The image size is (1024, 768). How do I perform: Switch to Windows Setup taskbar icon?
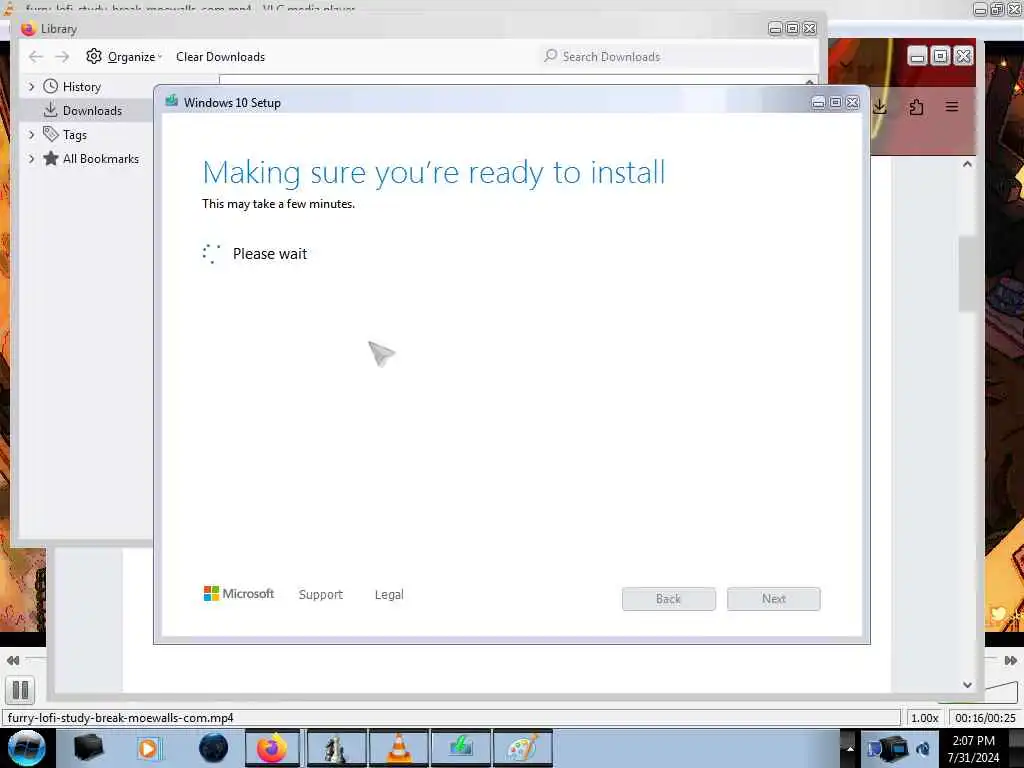coord(460,748)
